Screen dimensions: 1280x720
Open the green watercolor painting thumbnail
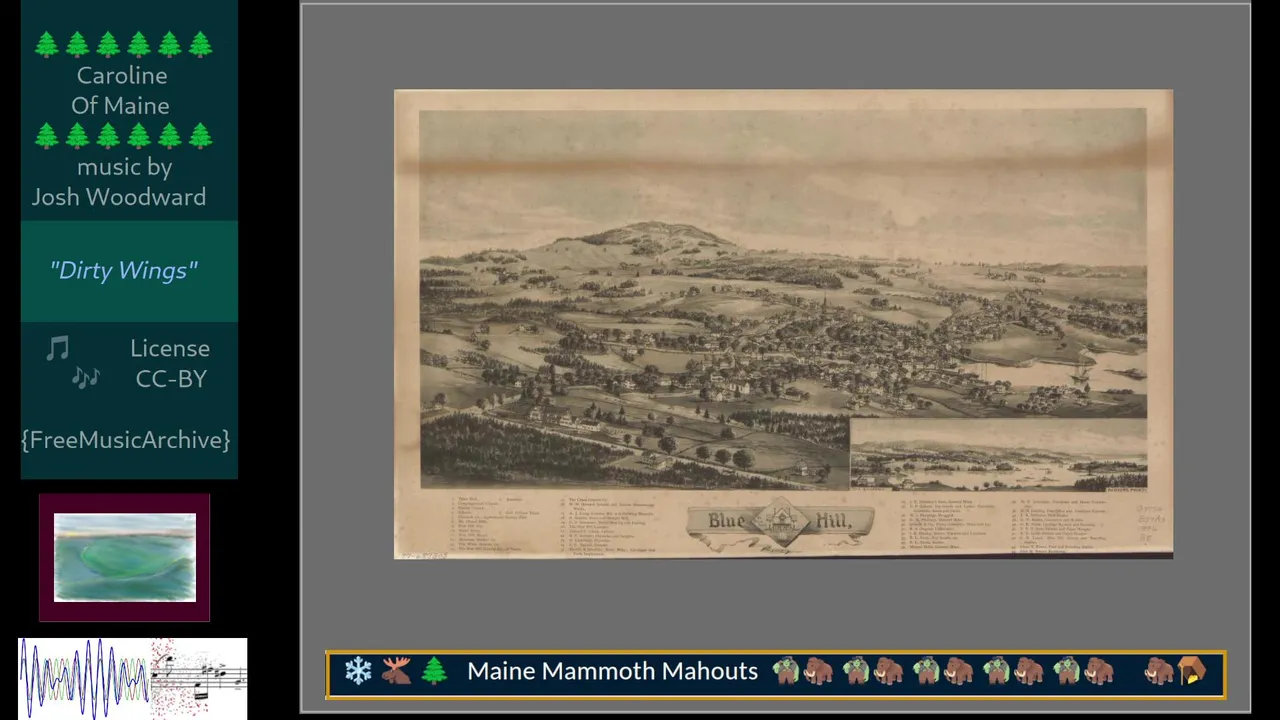125,557
